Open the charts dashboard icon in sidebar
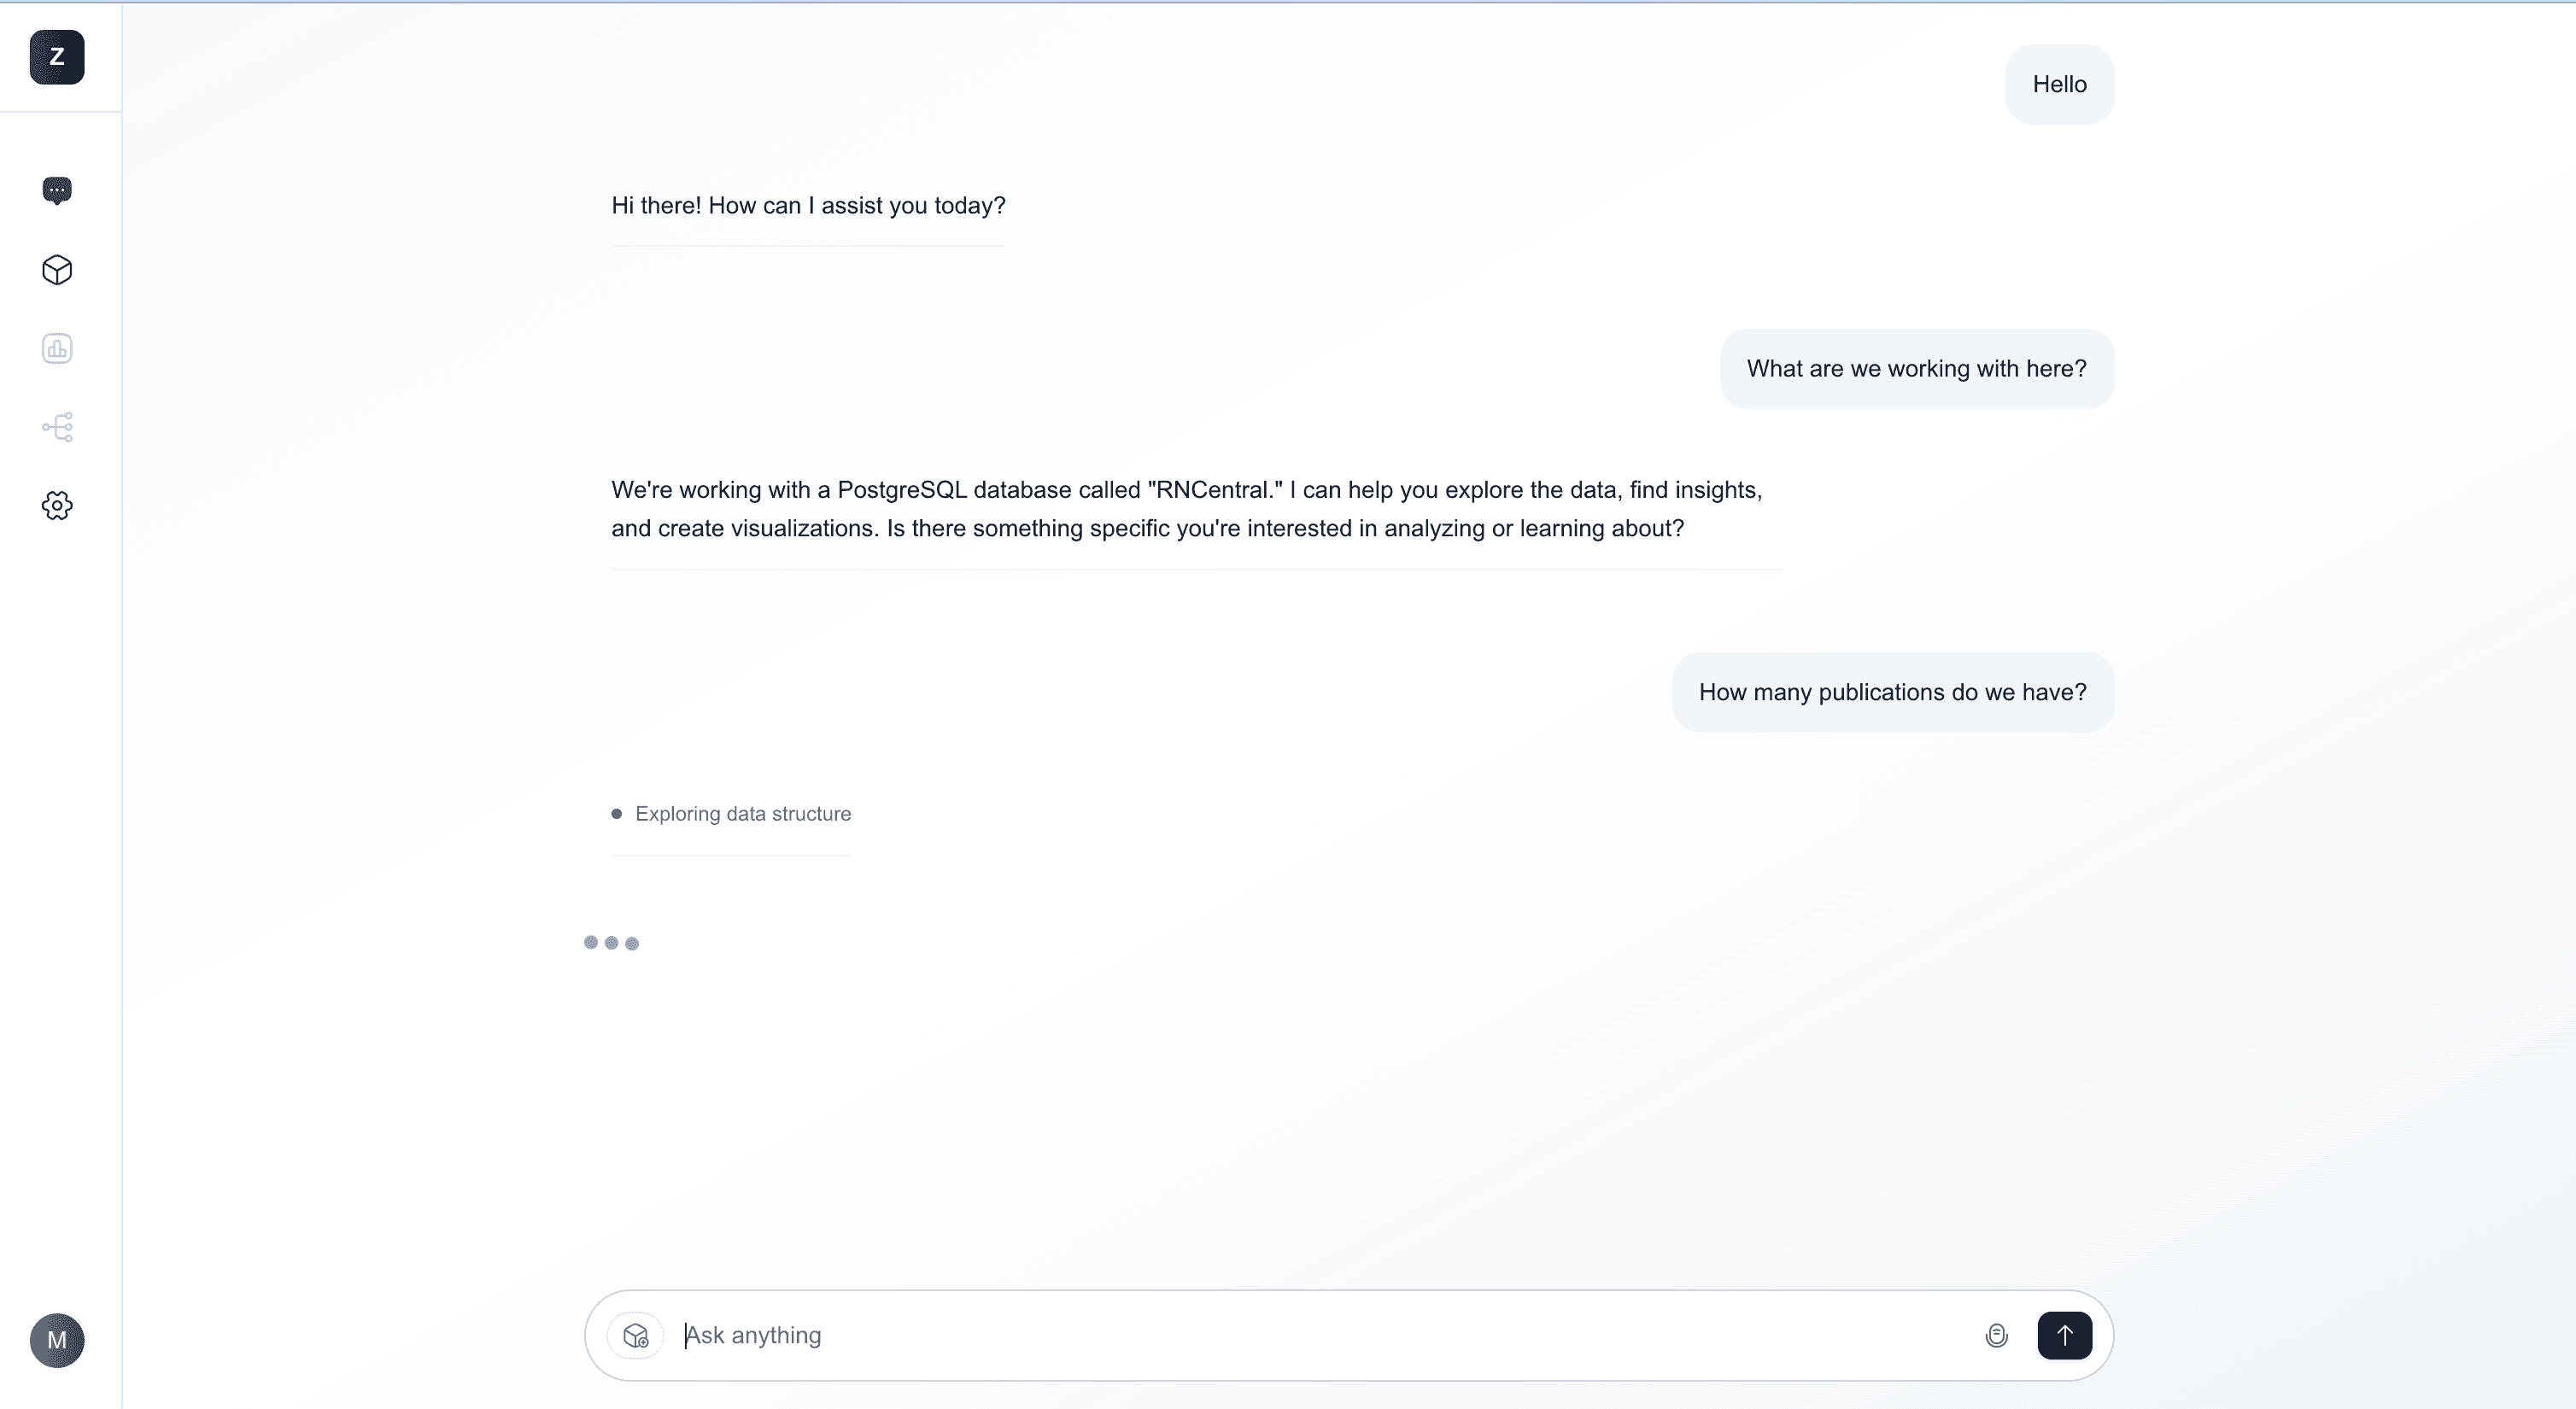The height and width of the screenshot is (1409, 2576). click(57, 348)
